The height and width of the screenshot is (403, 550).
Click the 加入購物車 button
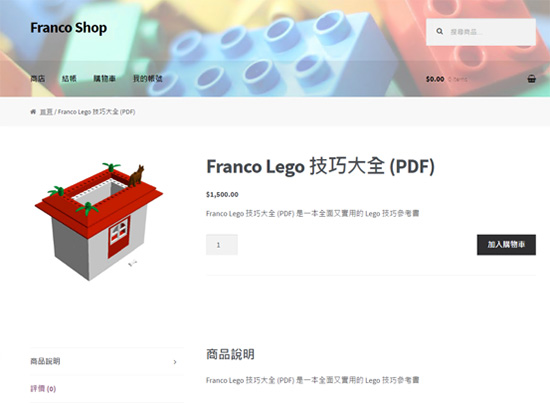tap(506, 244)
